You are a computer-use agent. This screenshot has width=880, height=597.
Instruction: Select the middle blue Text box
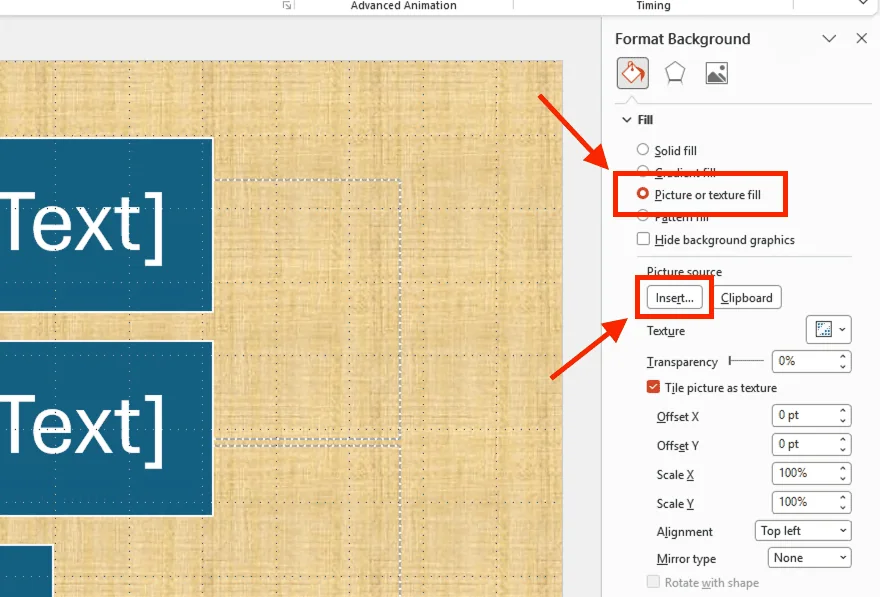pyautogui.click(x=106, y=428)
